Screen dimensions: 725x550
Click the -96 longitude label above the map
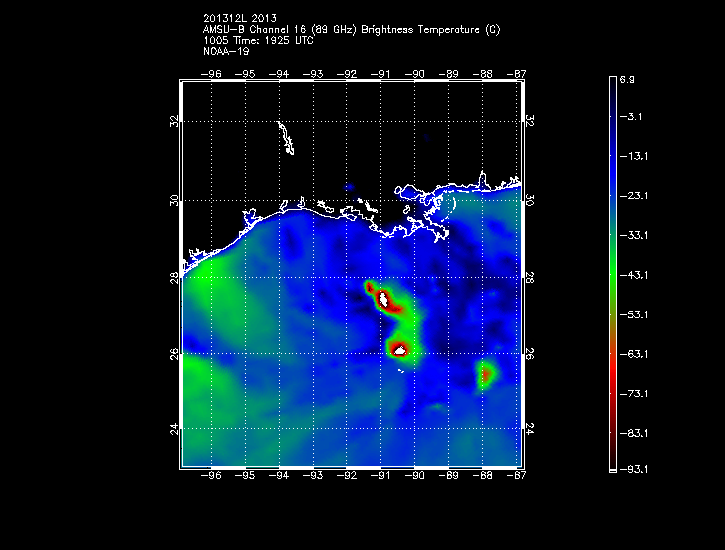pos(211,74)
